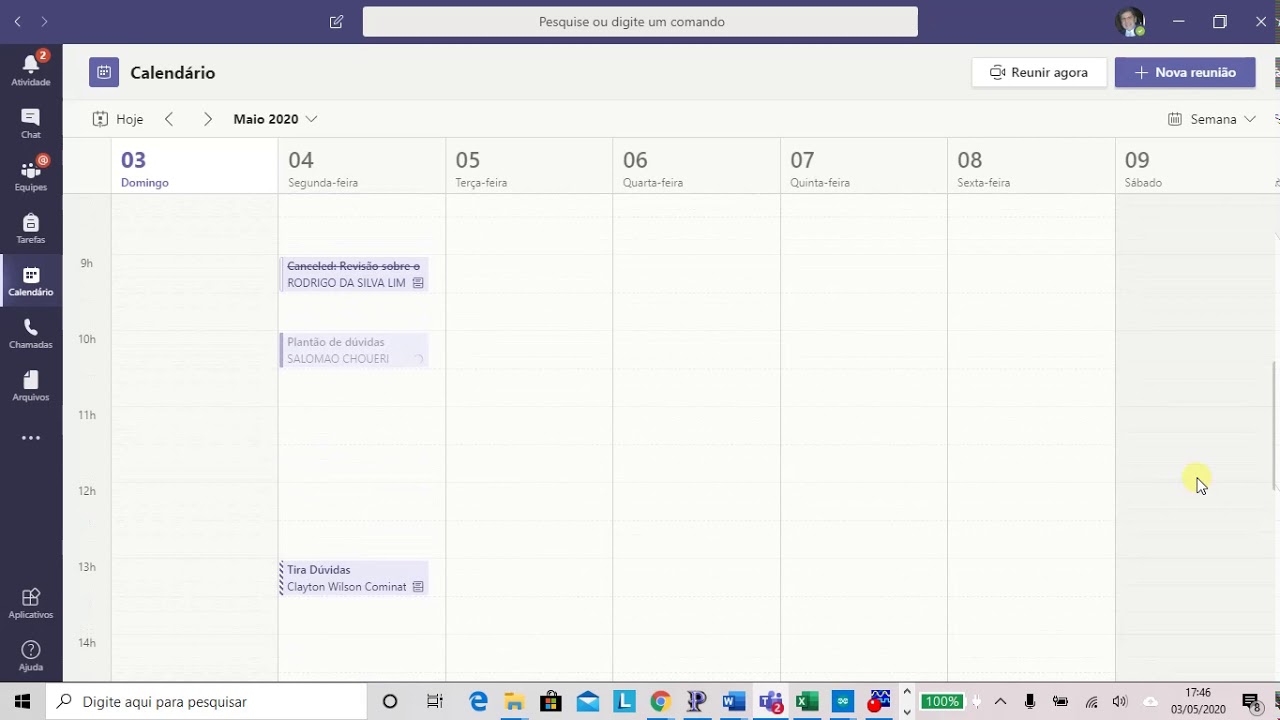Launch Google Chrome from the taskbar
This screenshot has width=1280, height=720.
pos(660,702)
